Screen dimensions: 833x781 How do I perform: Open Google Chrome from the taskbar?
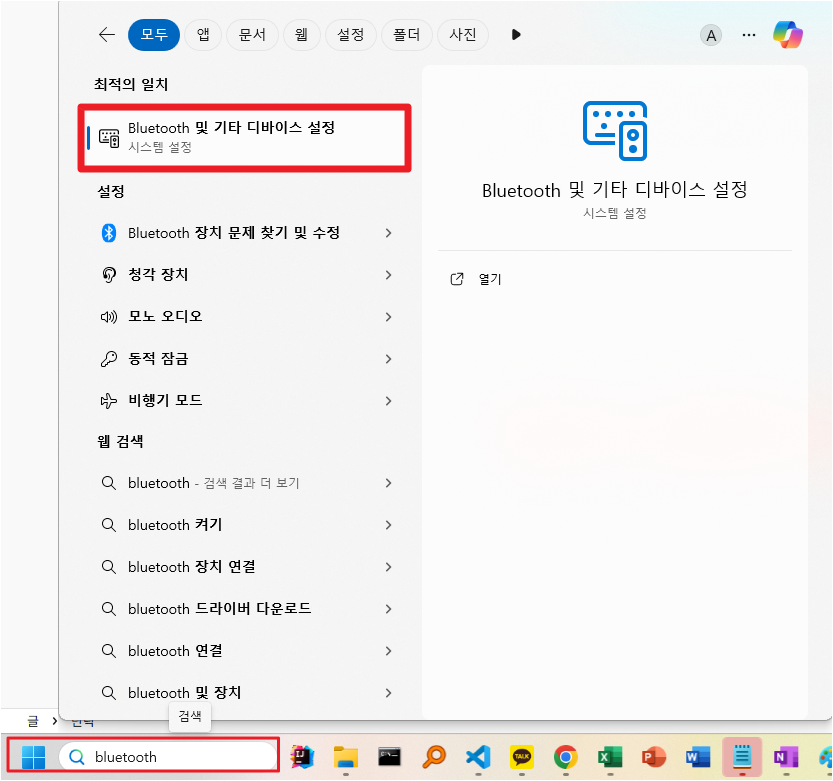click(566, 757)
